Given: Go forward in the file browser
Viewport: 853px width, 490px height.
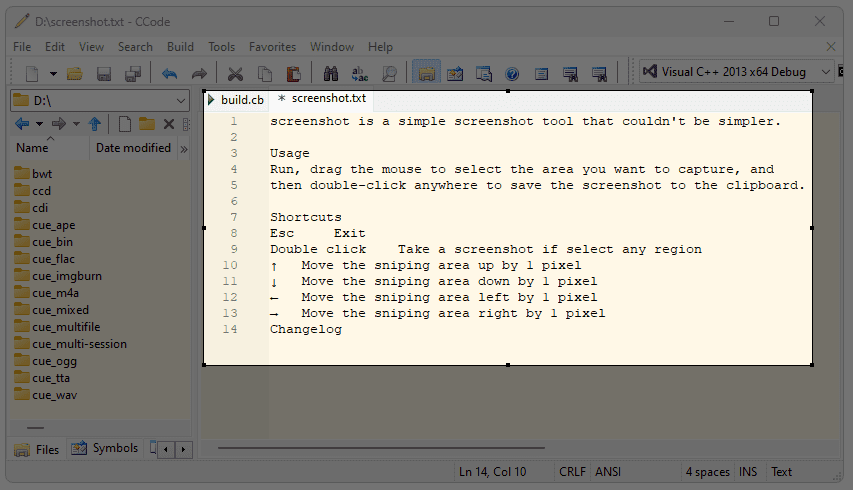Looking at the screenshot, I should (x=59, y=124).
